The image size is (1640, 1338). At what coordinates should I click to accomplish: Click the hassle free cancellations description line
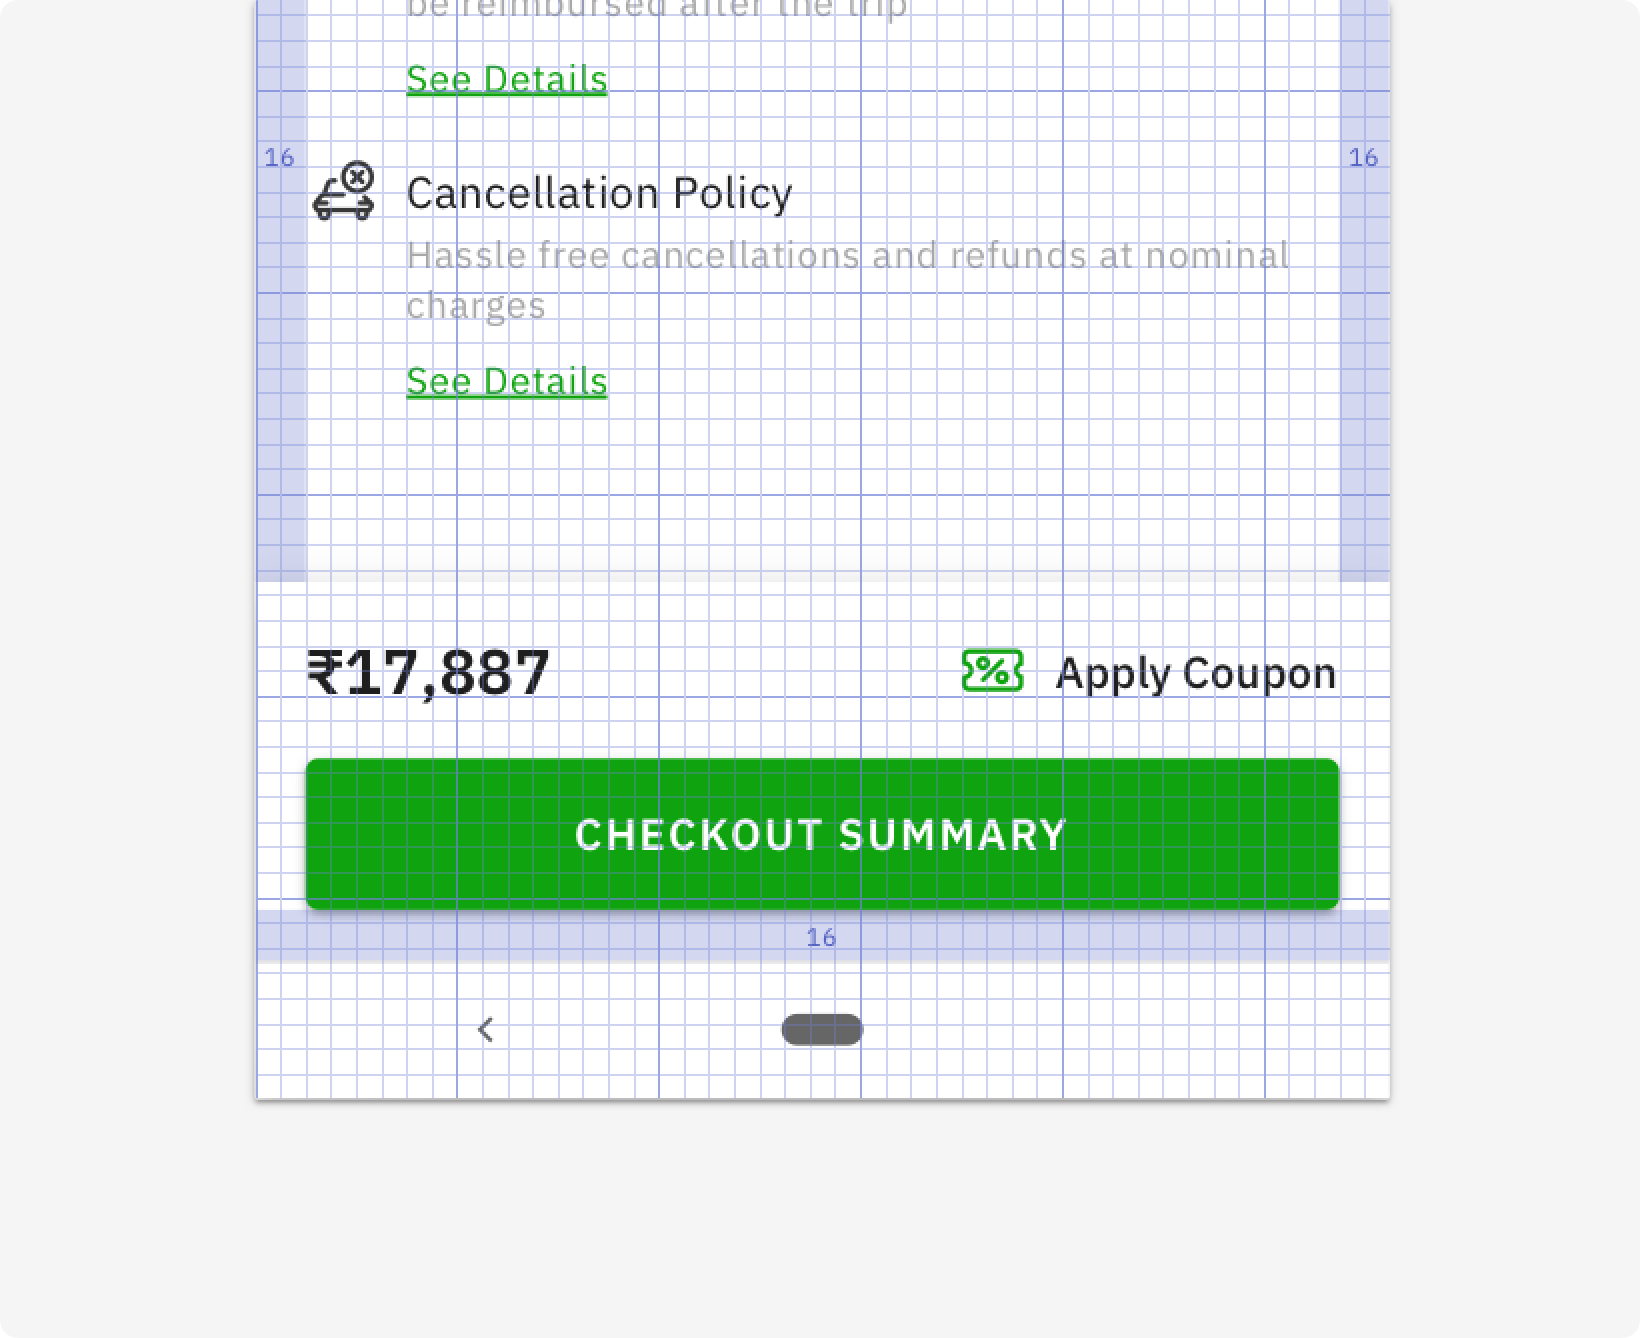(848, 256)
